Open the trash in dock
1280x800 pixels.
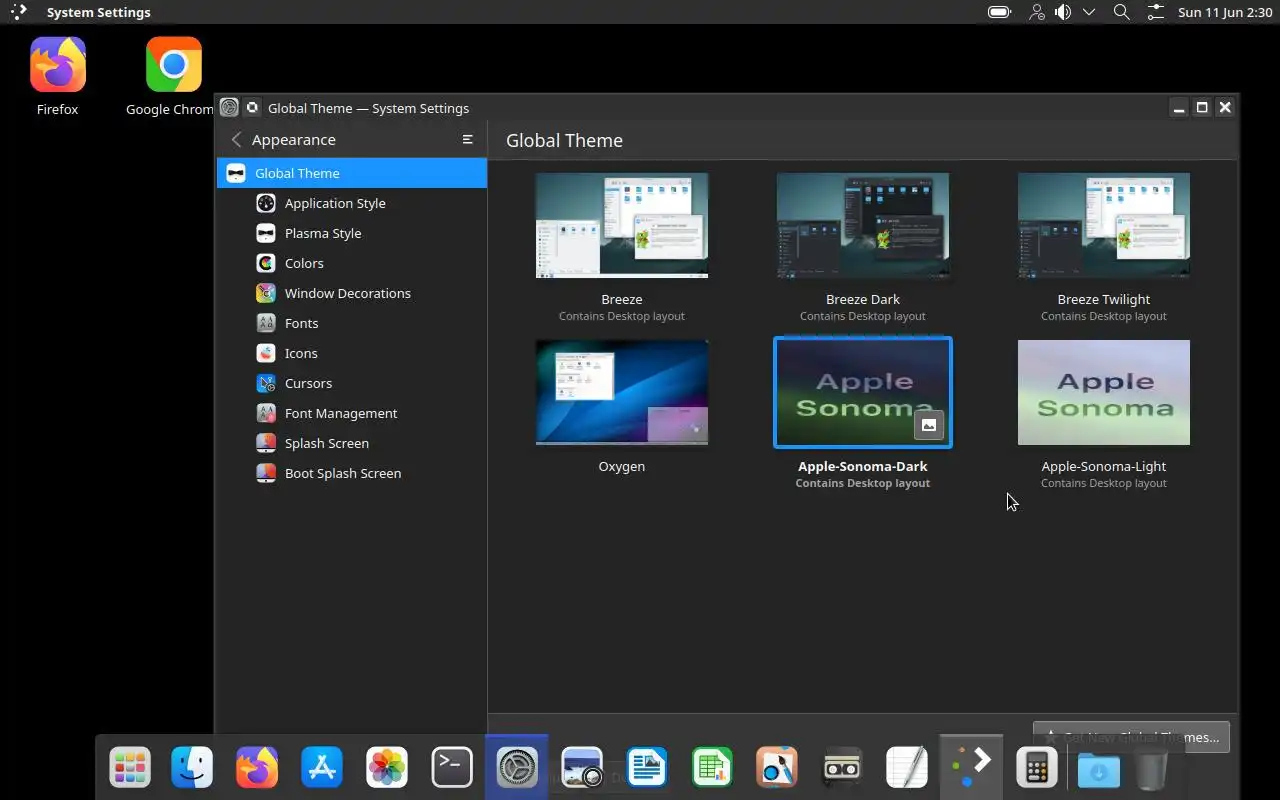[1151, 770]
